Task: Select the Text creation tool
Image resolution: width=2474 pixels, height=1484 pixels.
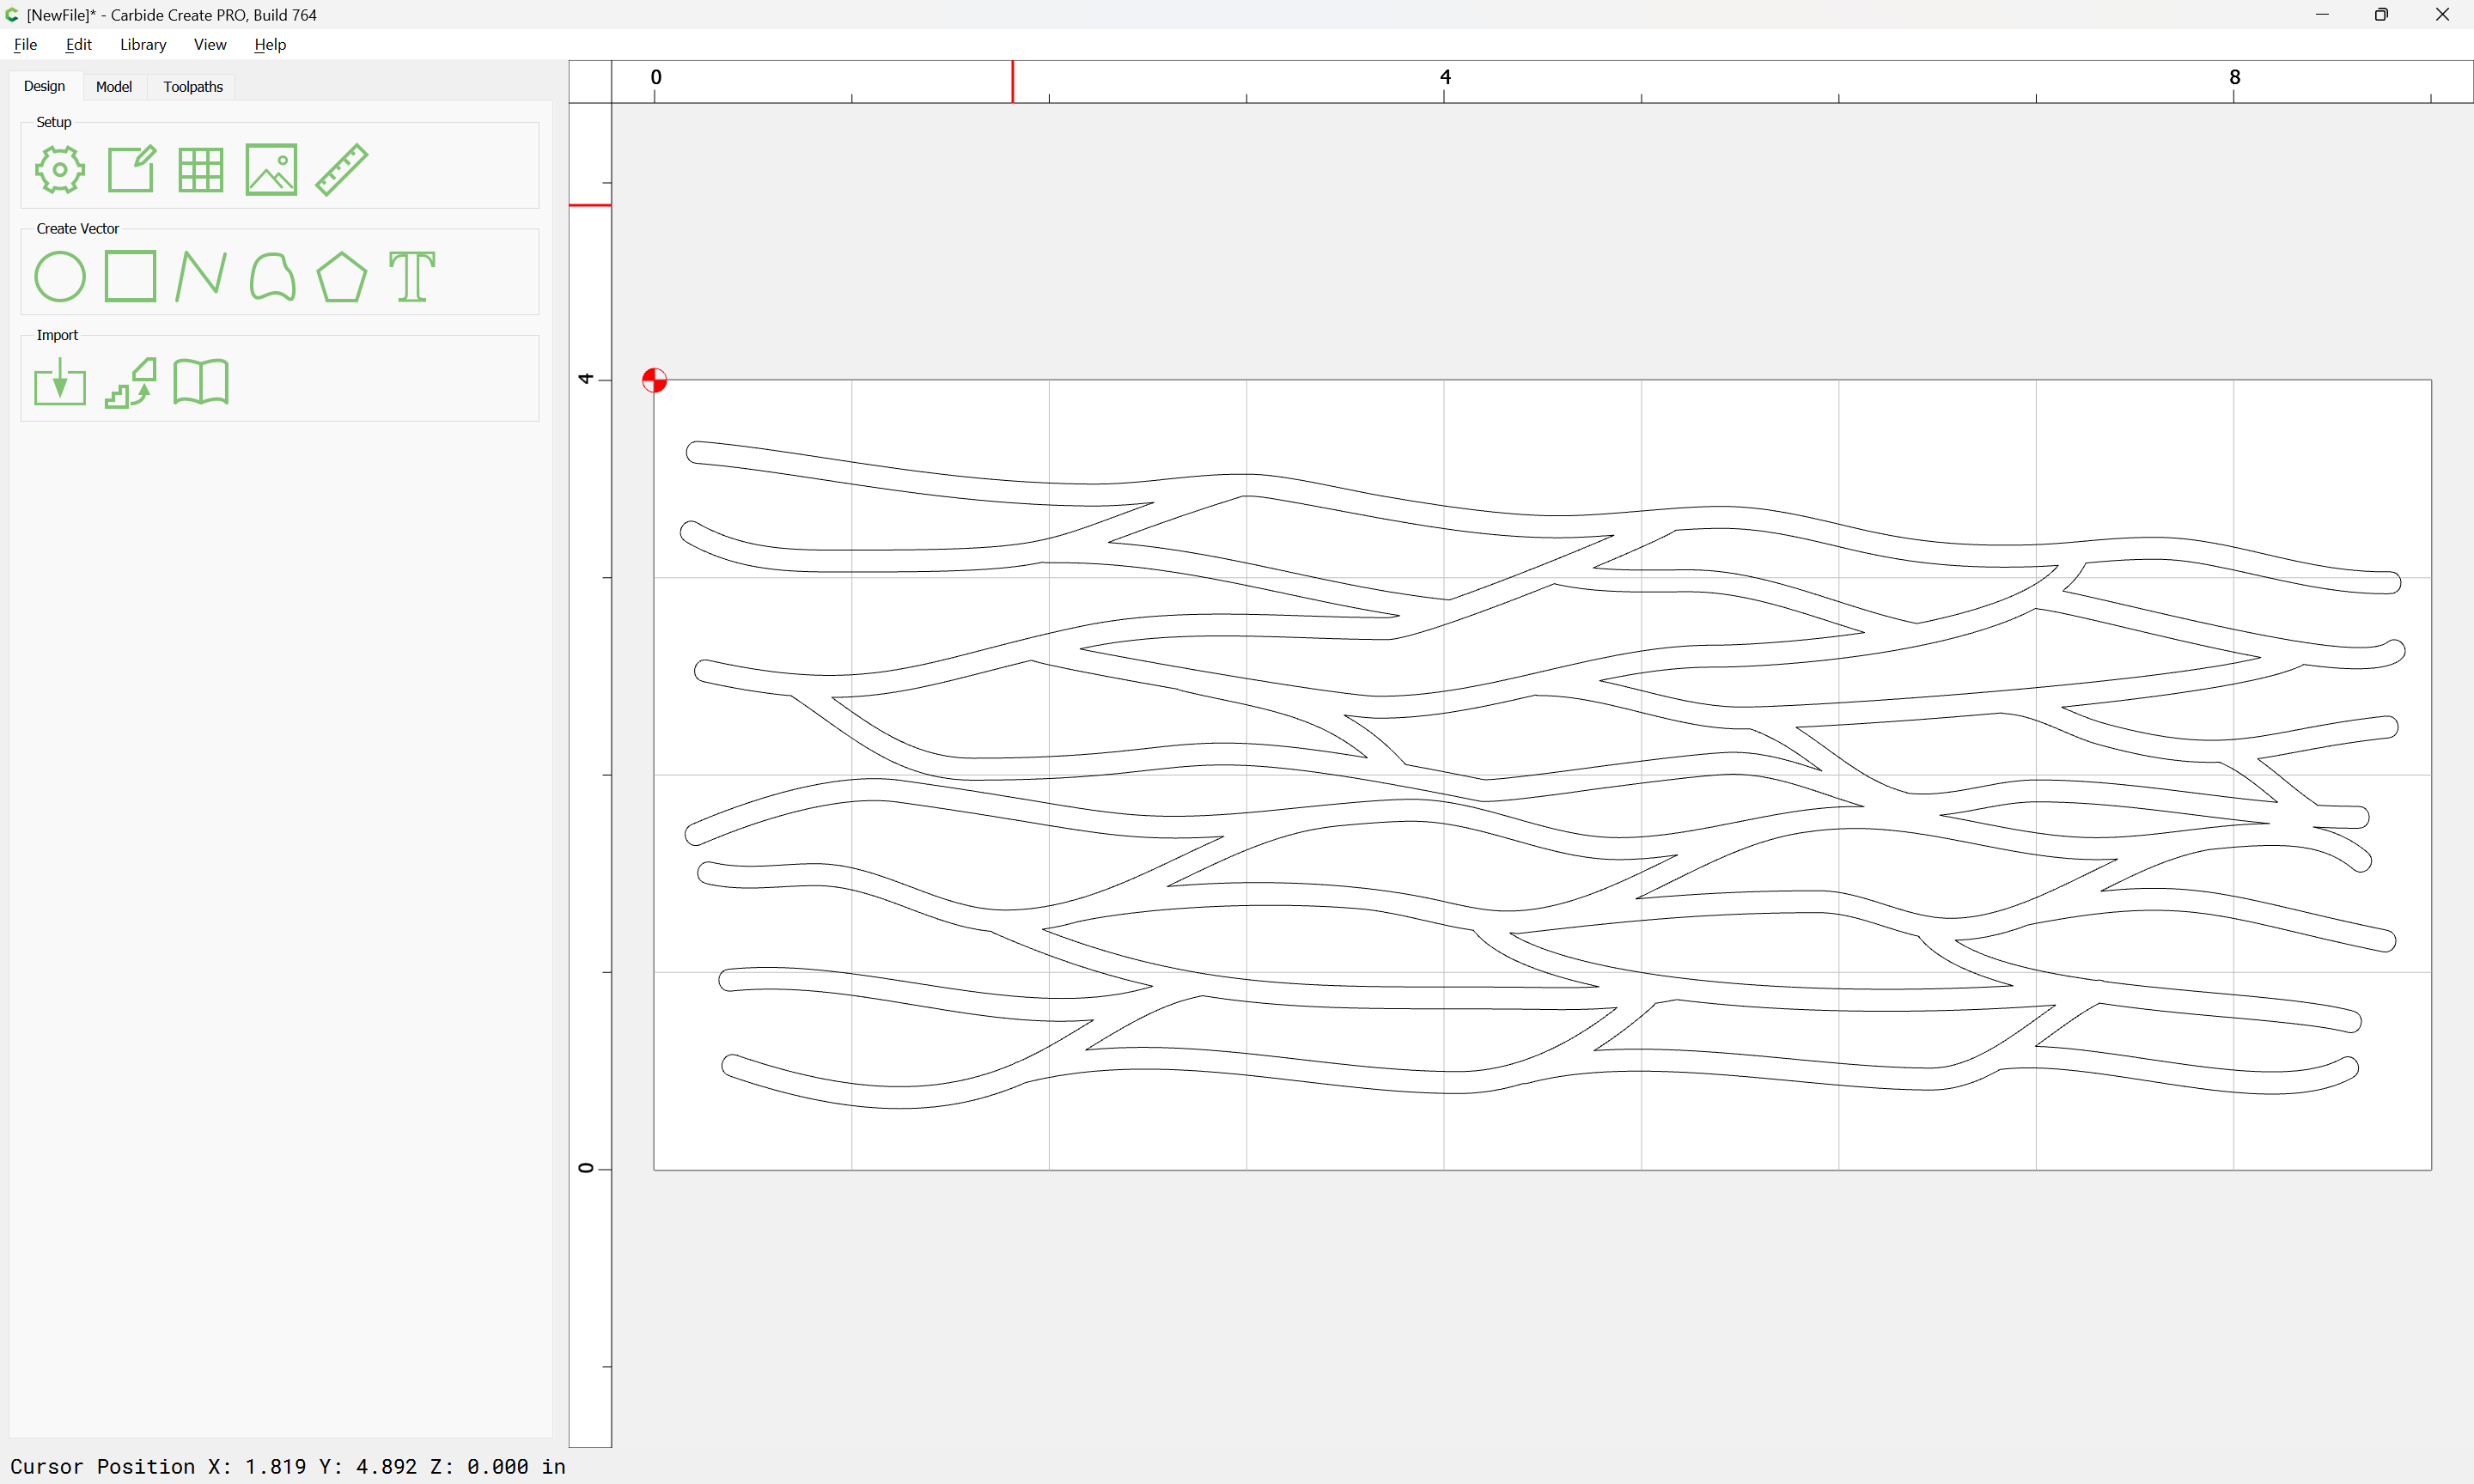Action: [412, 276]
